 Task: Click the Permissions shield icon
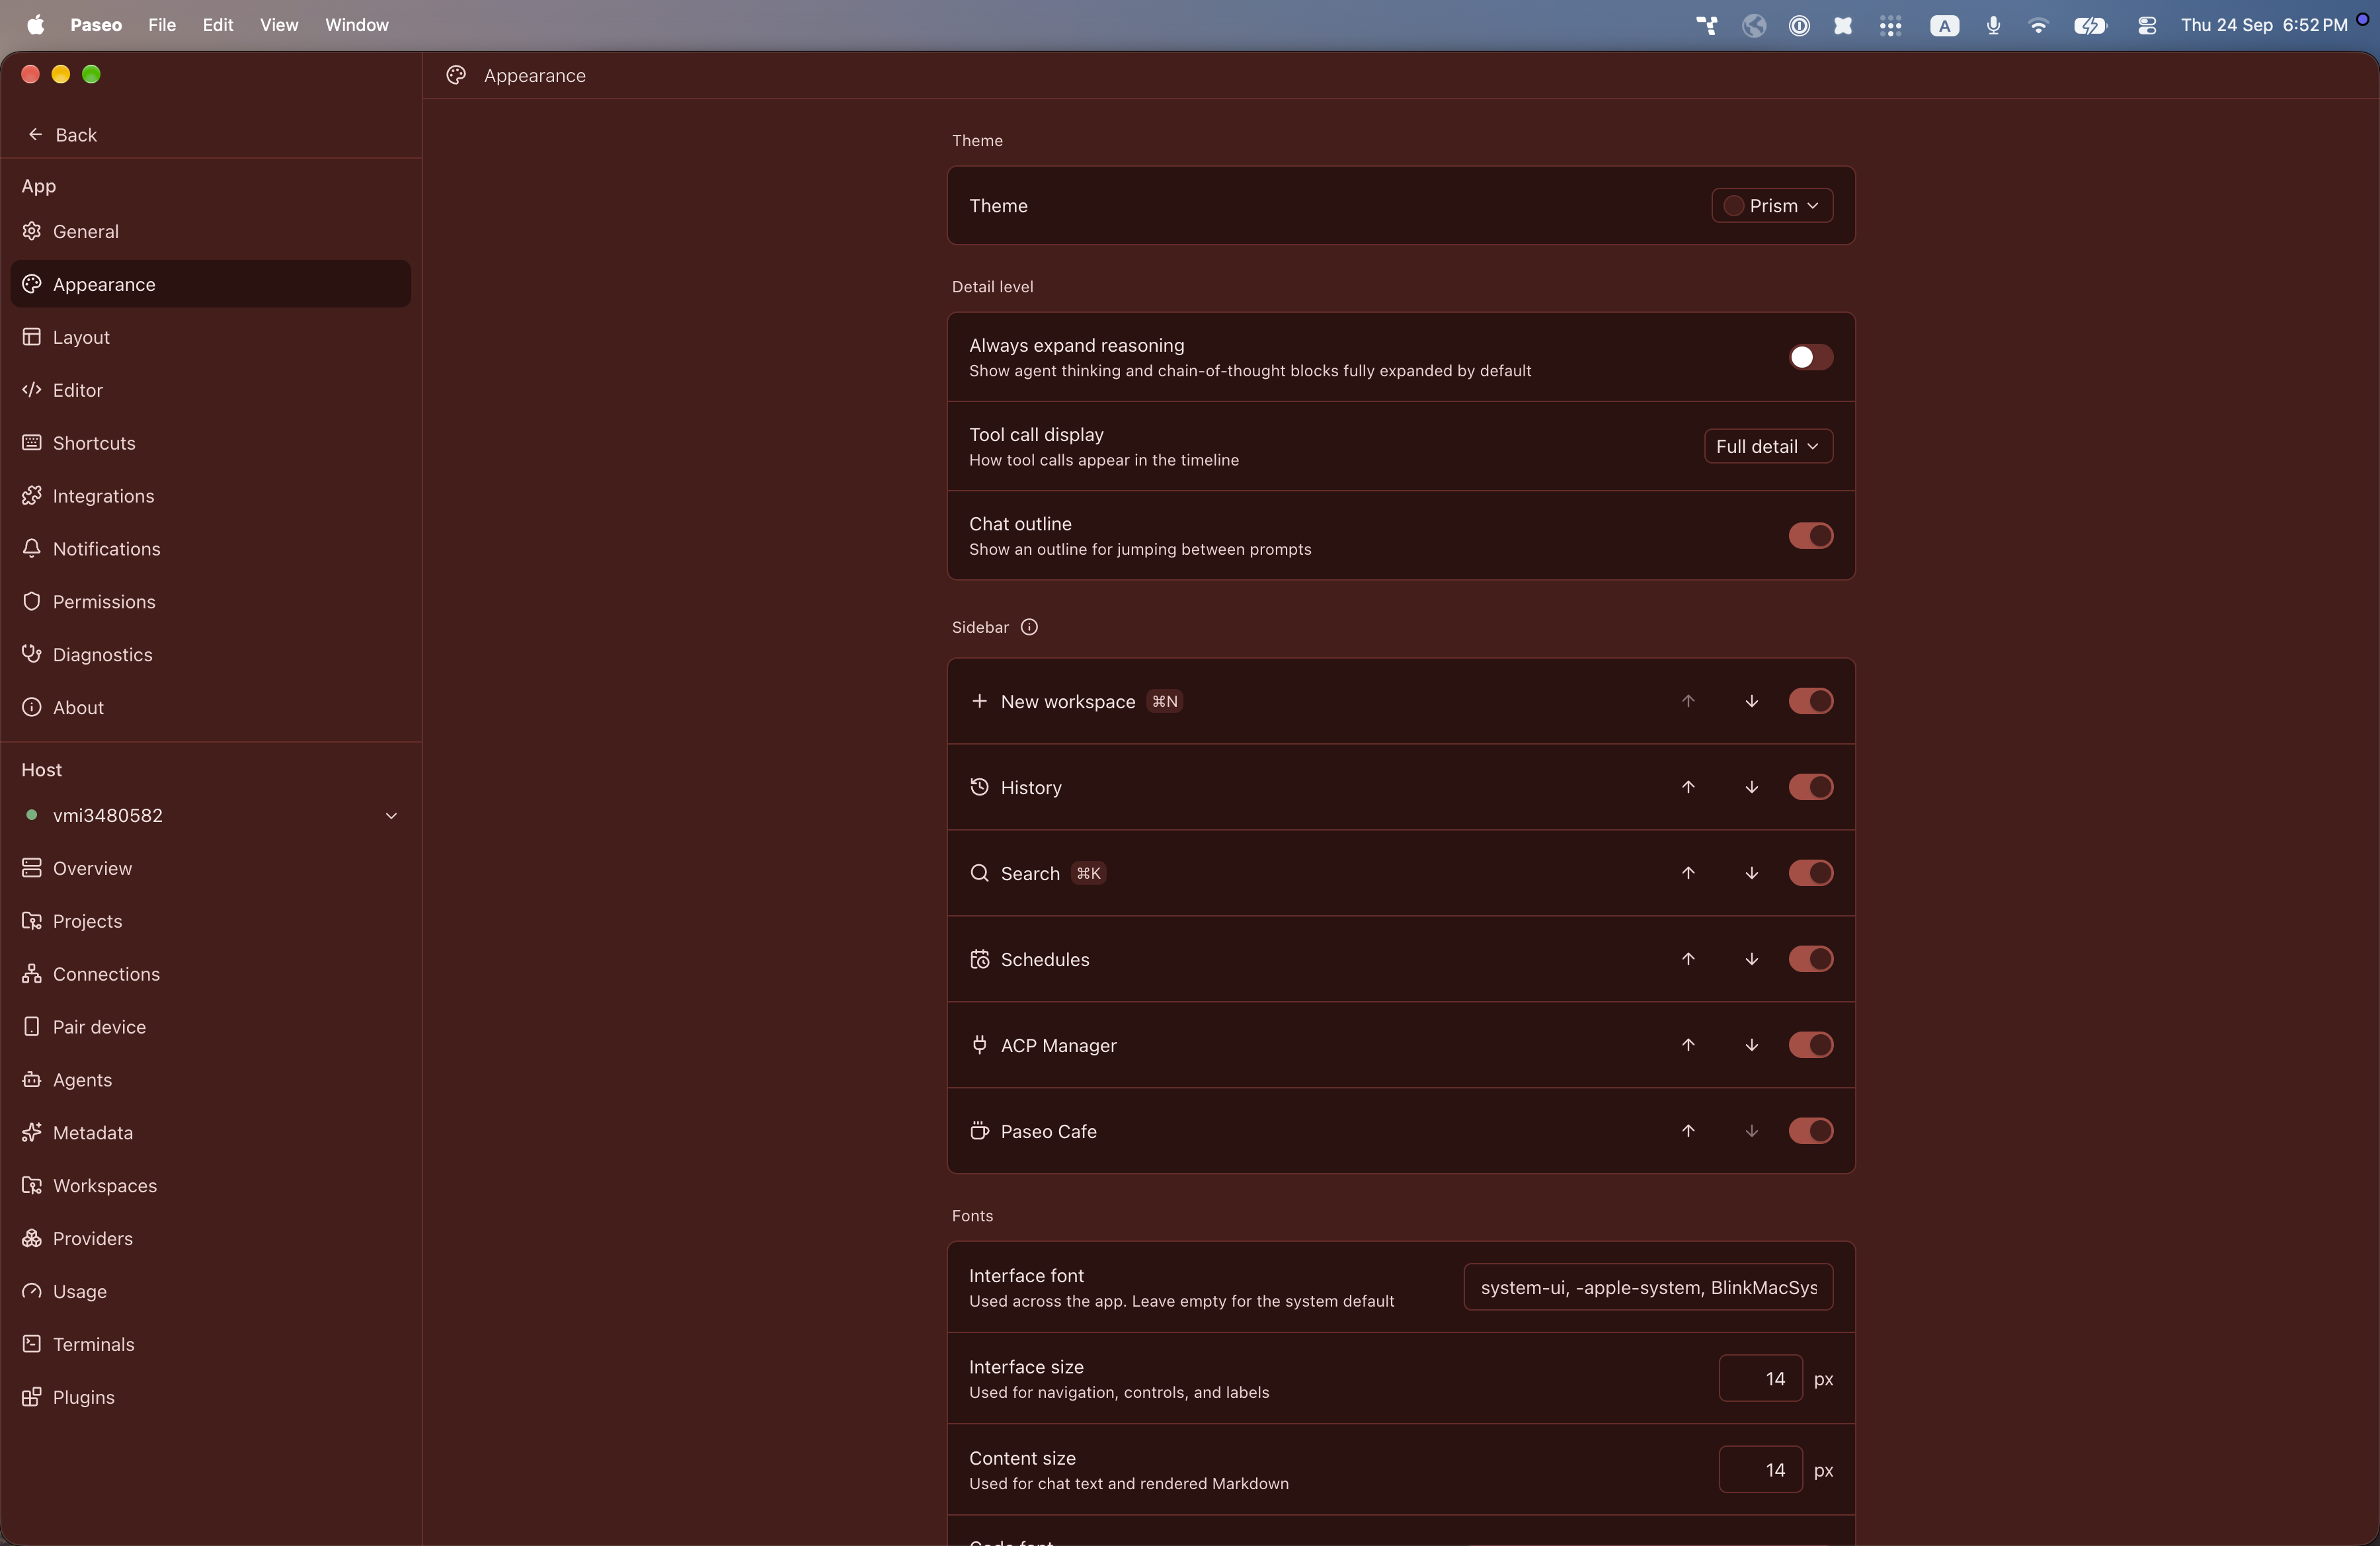click(x=32, y=601)
